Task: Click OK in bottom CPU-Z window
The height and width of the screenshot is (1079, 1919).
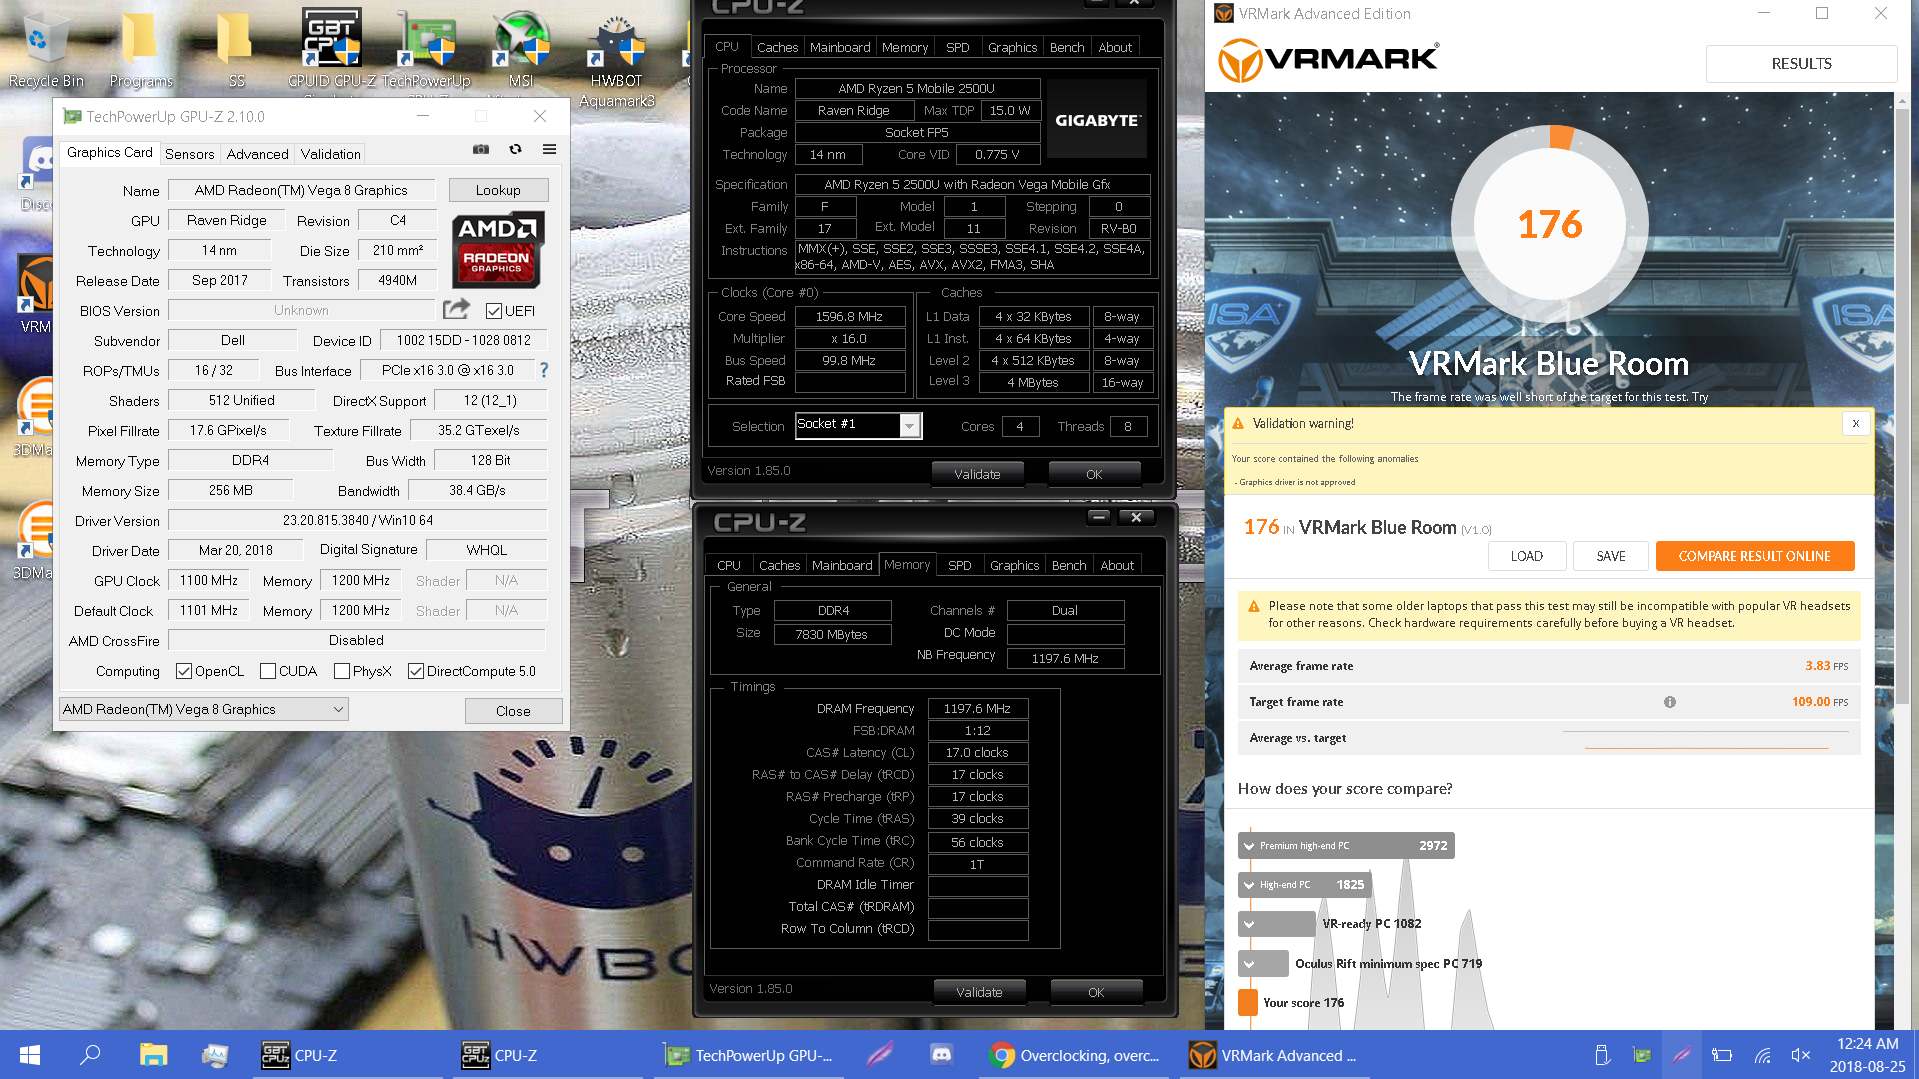Action: pyautogui.click(x=1096, y=992)
